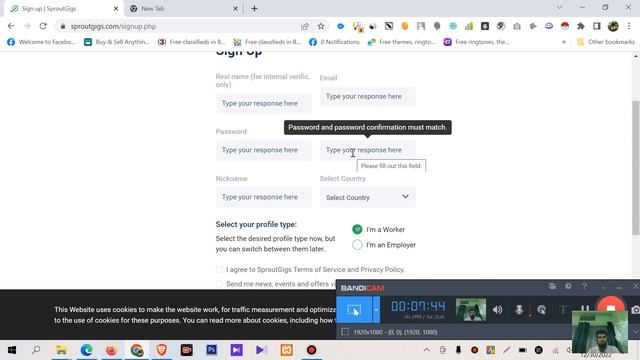Focus the Nickname input field

tap(264, 197)
